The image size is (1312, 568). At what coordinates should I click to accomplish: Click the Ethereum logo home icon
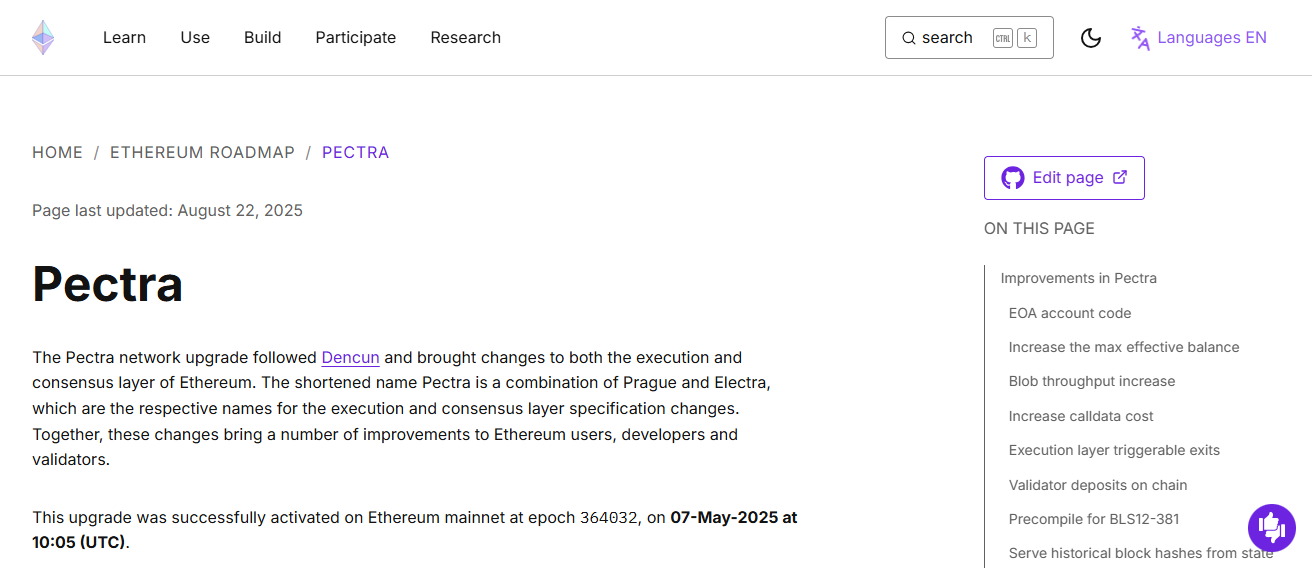(43, 38)
